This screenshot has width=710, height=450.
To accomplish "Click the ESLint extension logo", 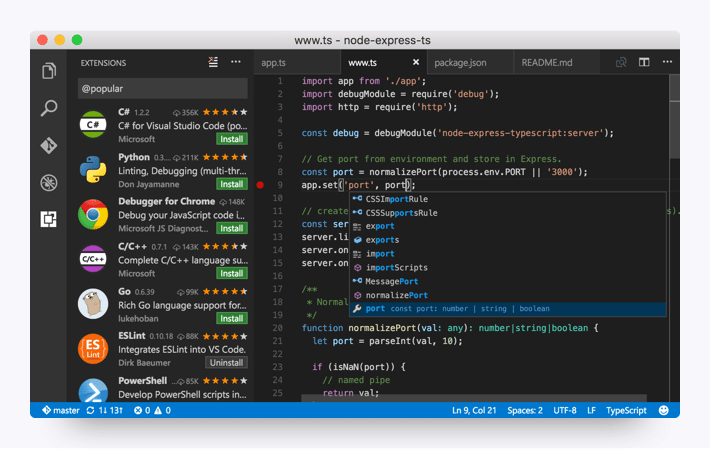I will 93,349.
